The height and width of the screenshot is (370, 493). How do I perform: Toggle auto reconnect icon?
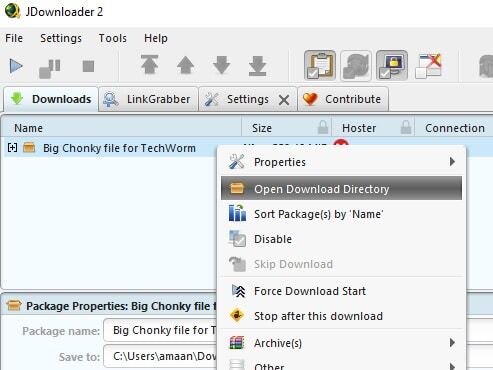coord(356,65)
